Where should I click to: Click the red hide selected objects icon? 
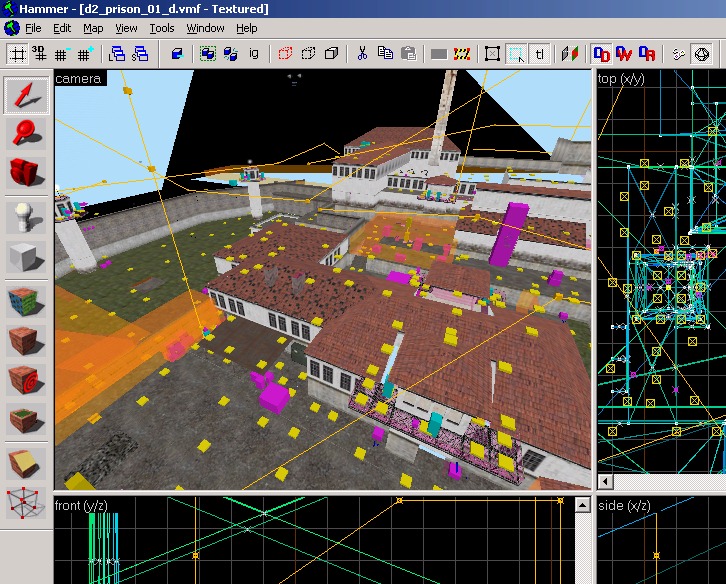pos(285,54)
